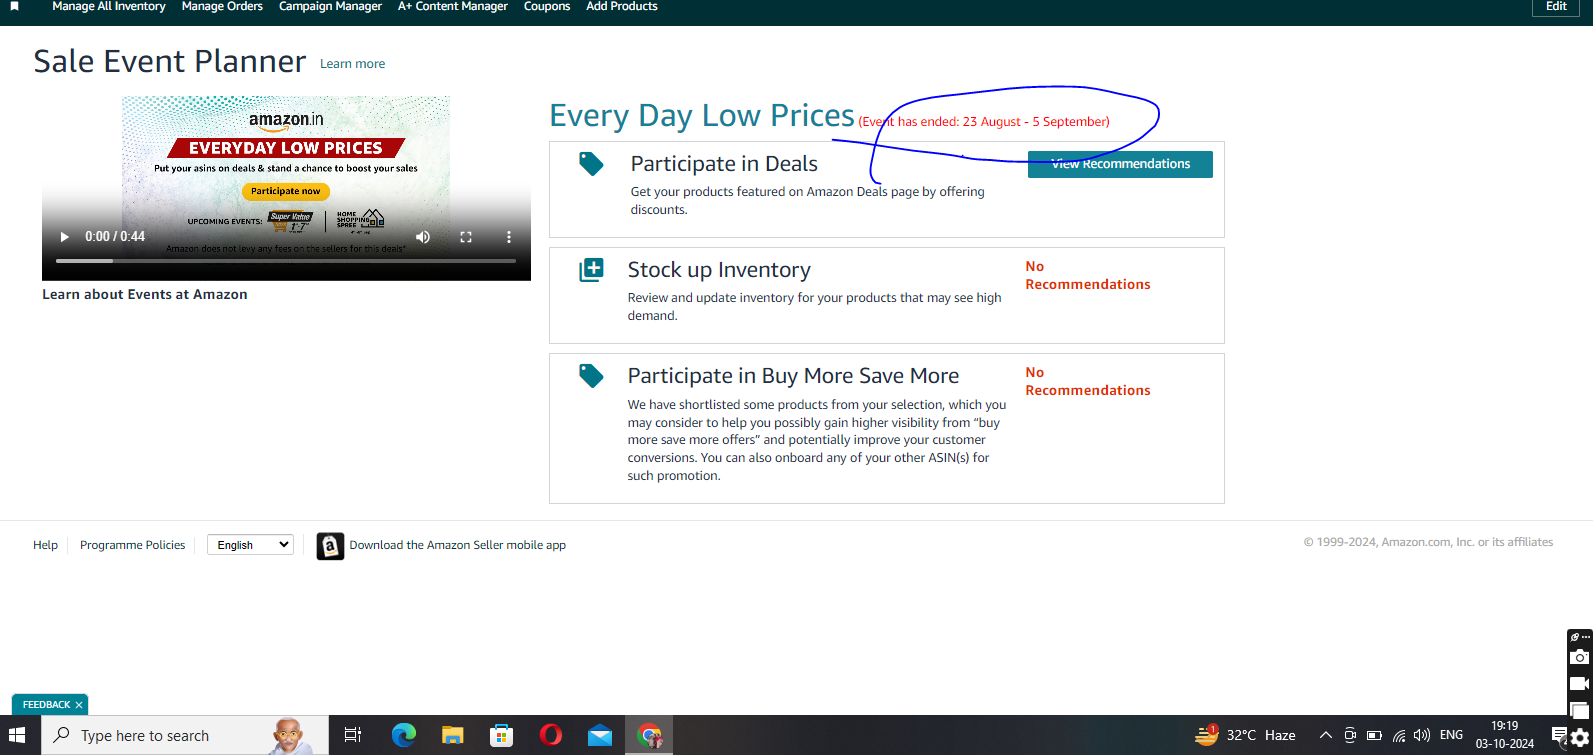
Task: Click the Stock up Inventory plus icon
Action: tap(592, 270)
